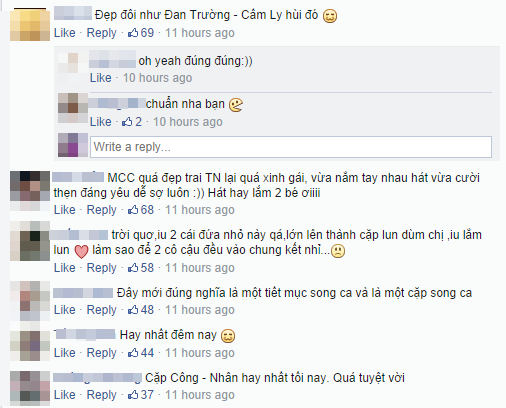Click the thumbs-up icon showing 48 likes
The height and width of the screenshot is (408, 506).
(133, 309)
